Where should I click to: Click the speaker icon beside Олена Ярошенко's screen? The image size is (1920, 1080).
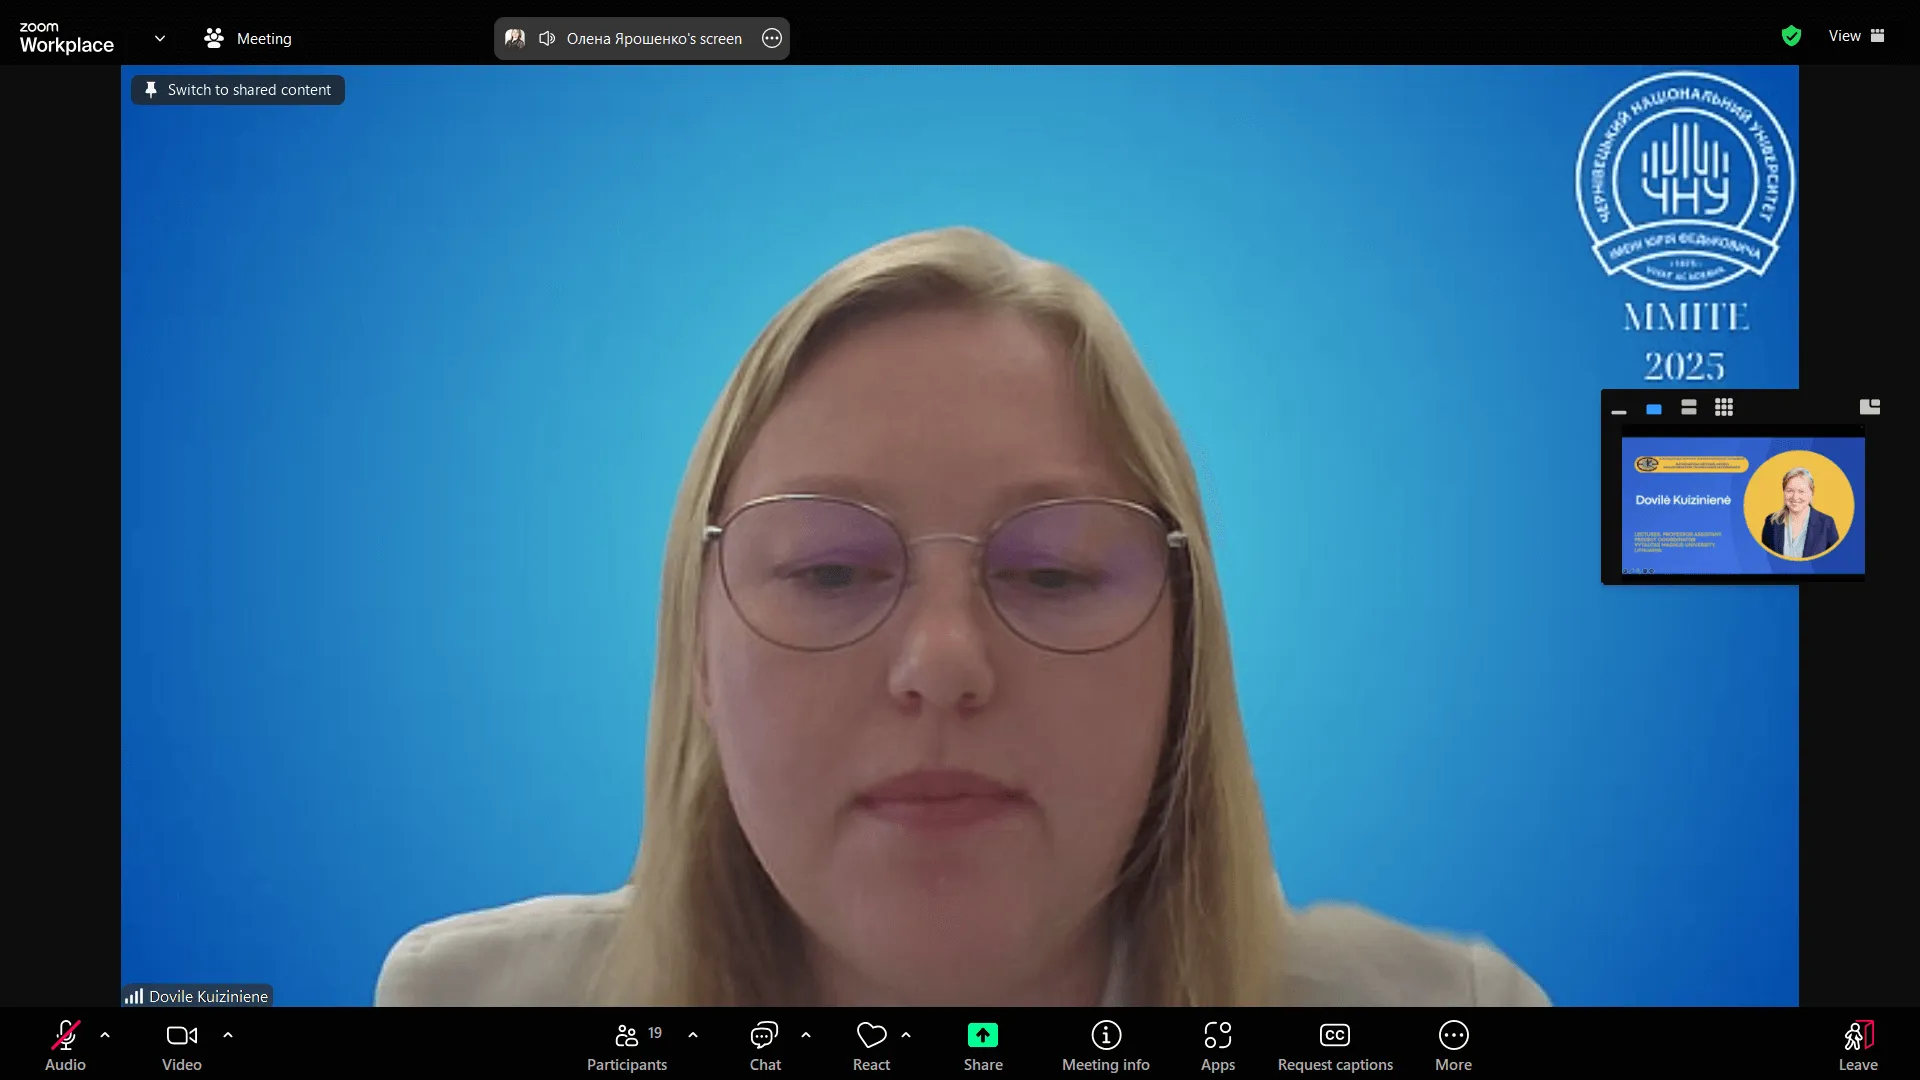click(x=547, y=38)
